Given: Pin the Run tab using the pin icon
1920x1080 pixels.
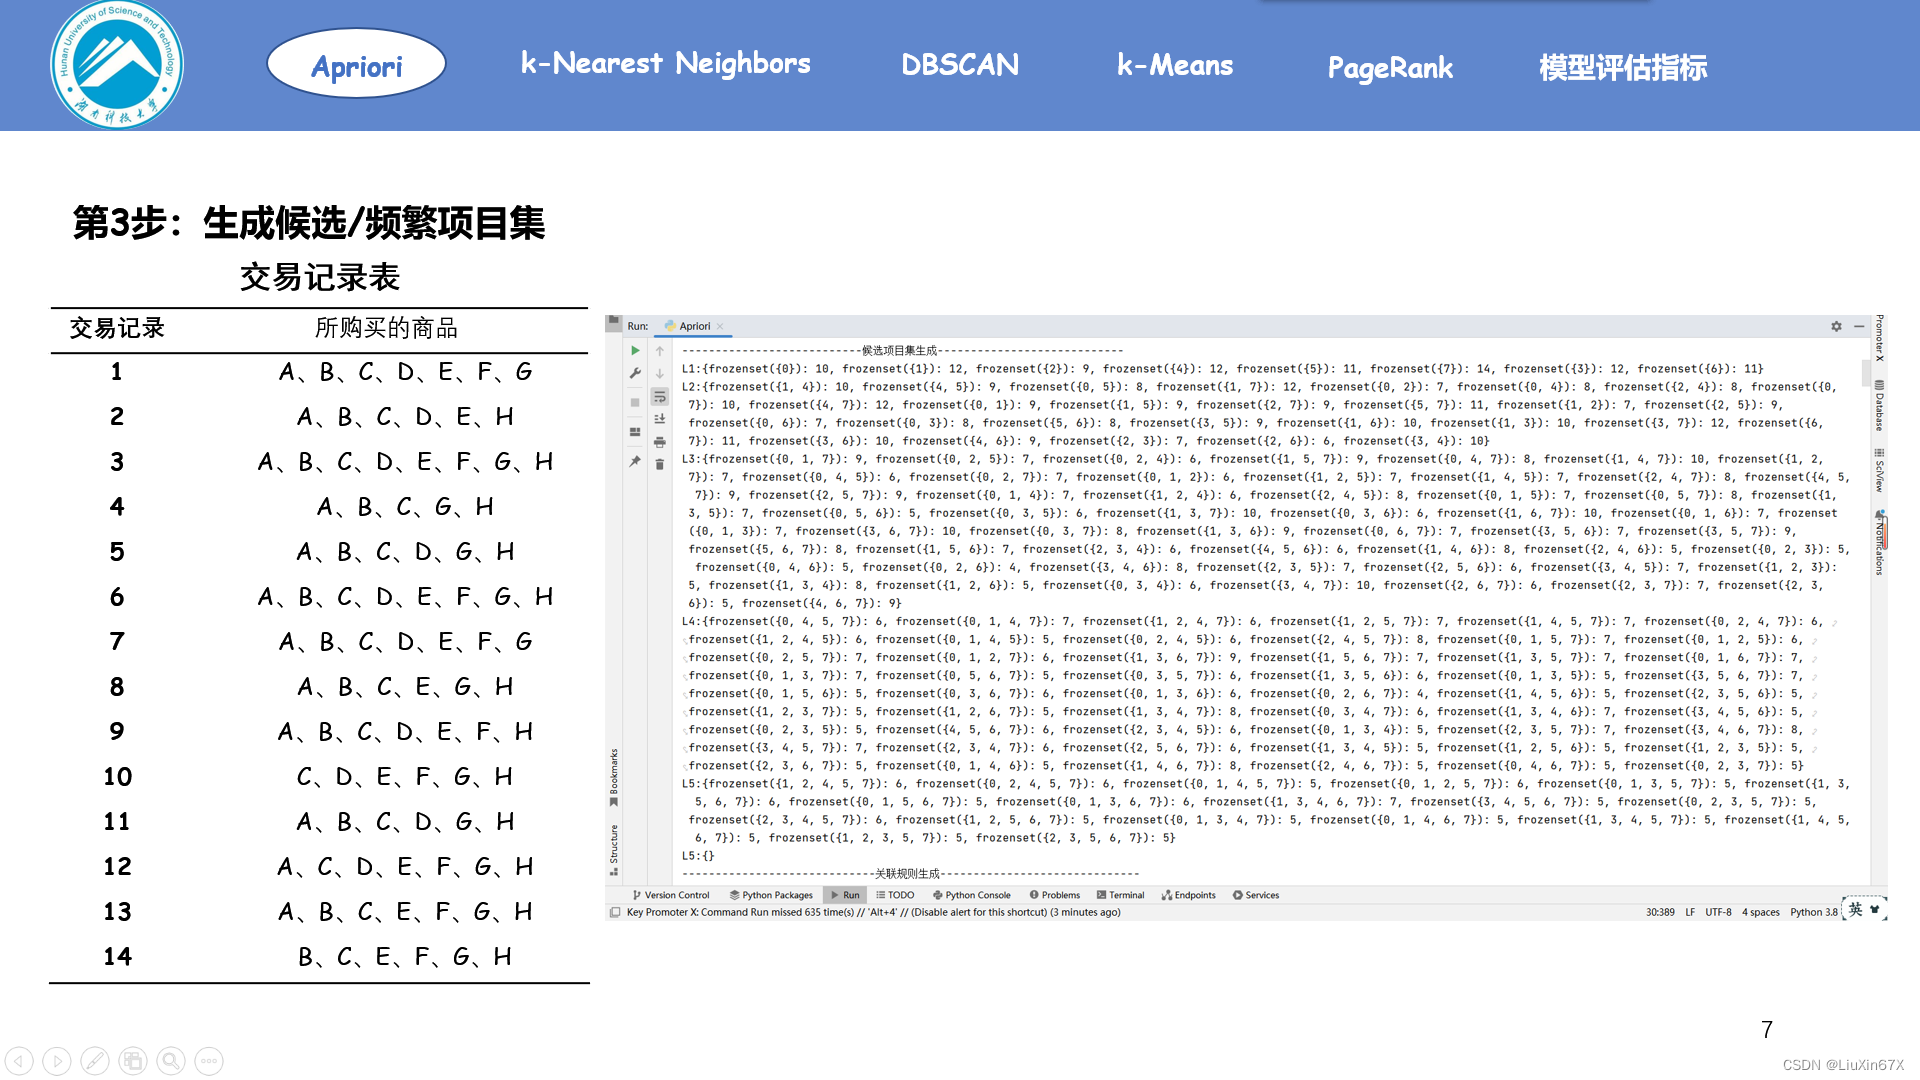Looking at the screenshot, I should point(635,462).
